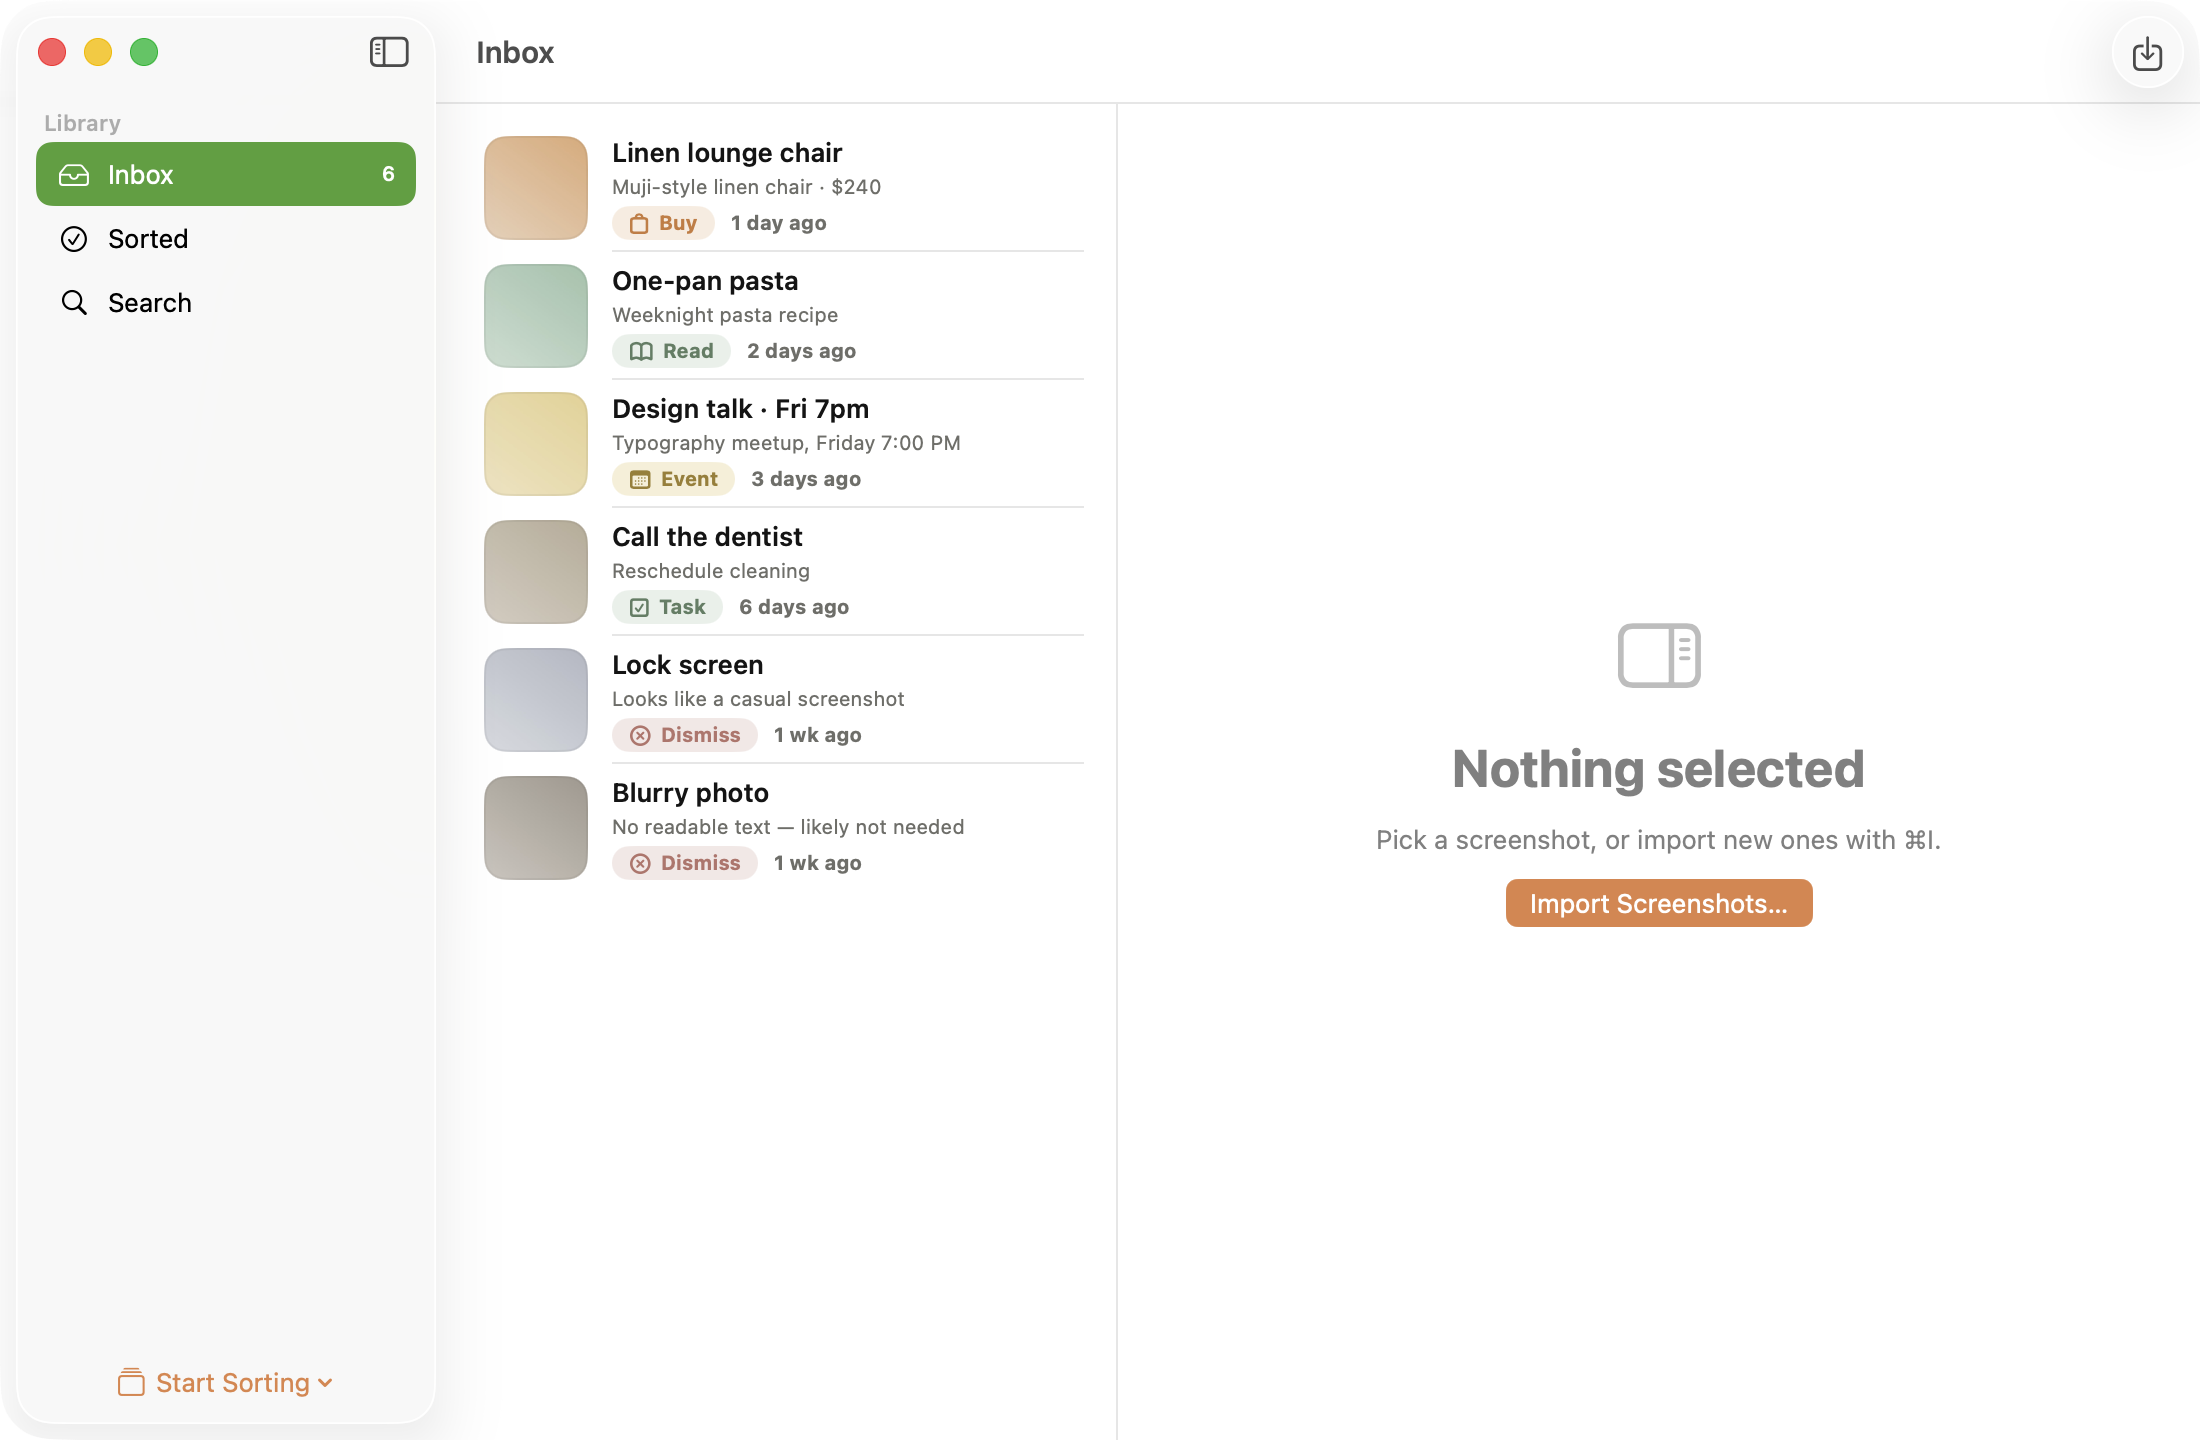
Task: Click the '1 day ago' timestamp
Action: coord(779,223)
